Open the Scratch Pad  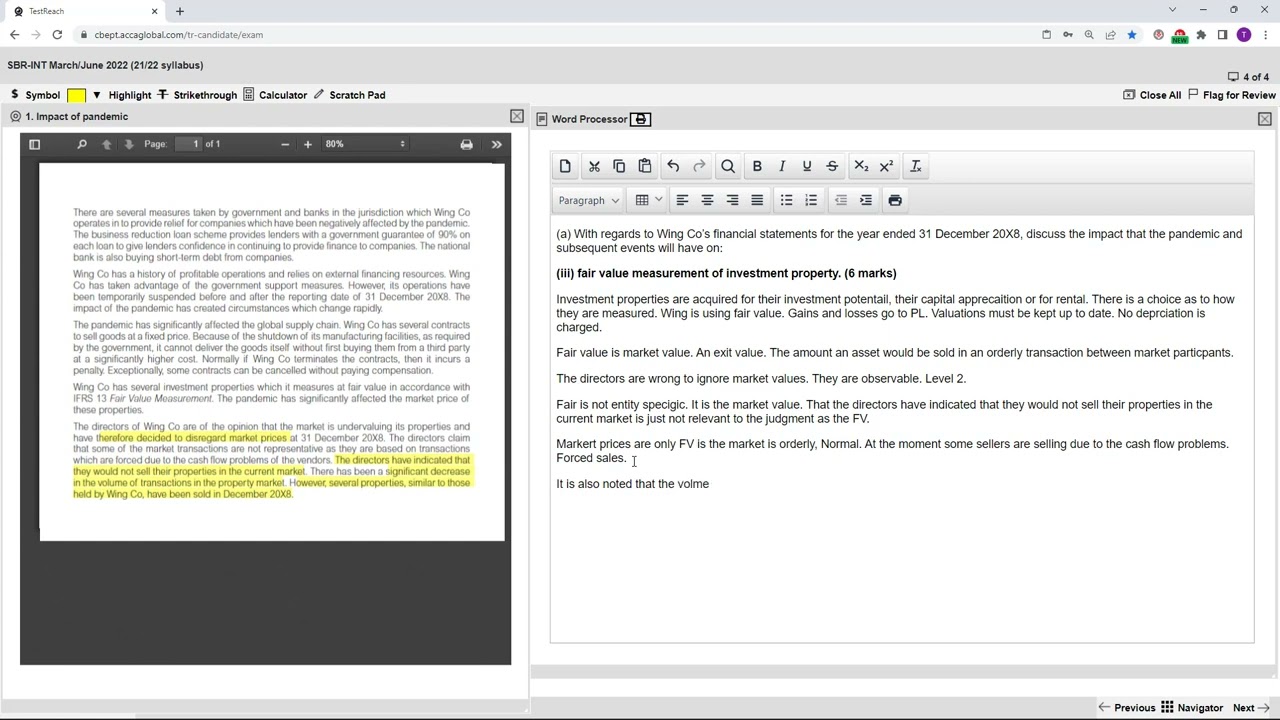tap(349, 95)
